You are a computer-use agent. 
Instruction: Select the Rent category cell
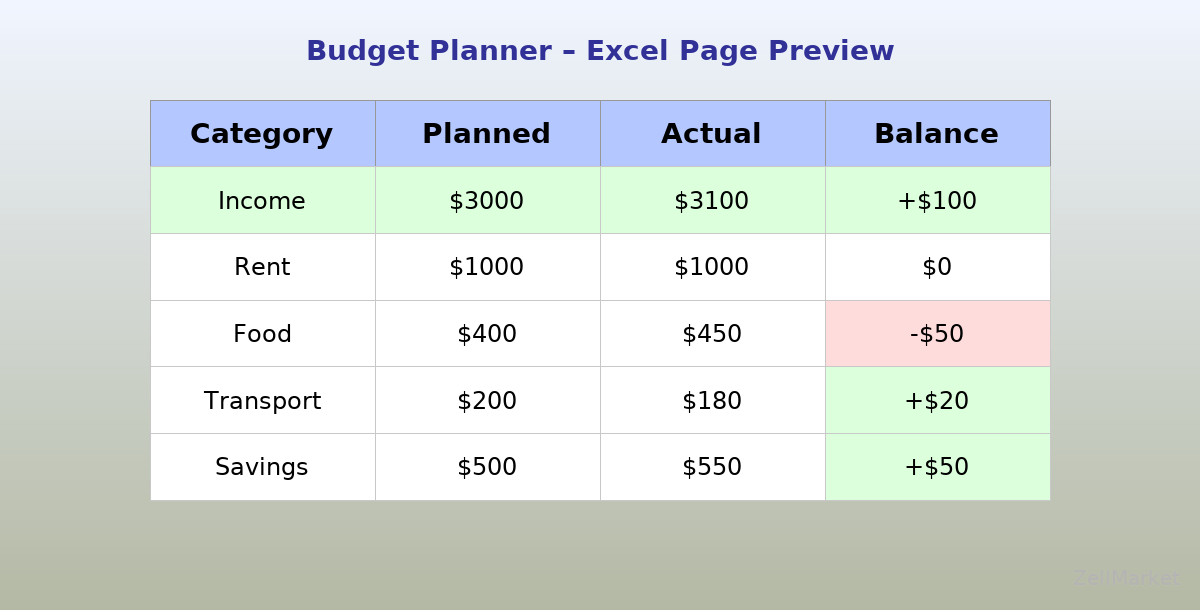tap(262, 267)
